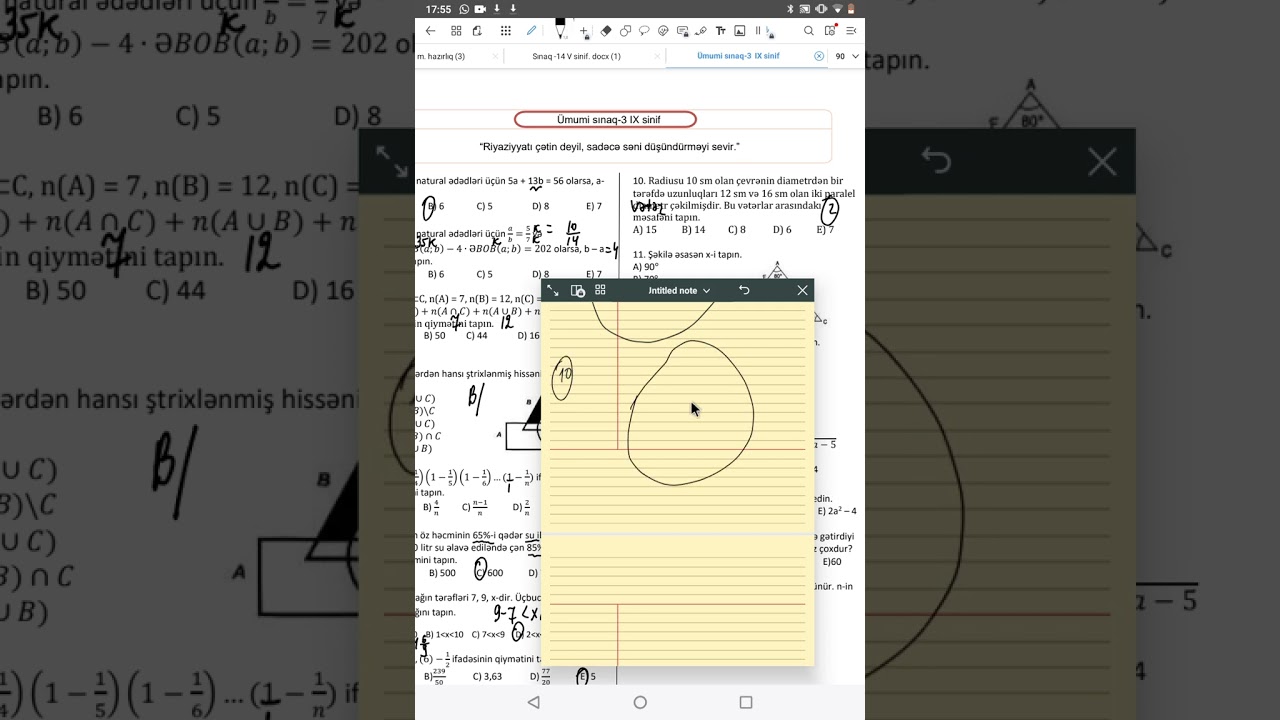Open the floating notes panel icon
This screenshot has height=720, width=1280.
[x=830, y=31]
